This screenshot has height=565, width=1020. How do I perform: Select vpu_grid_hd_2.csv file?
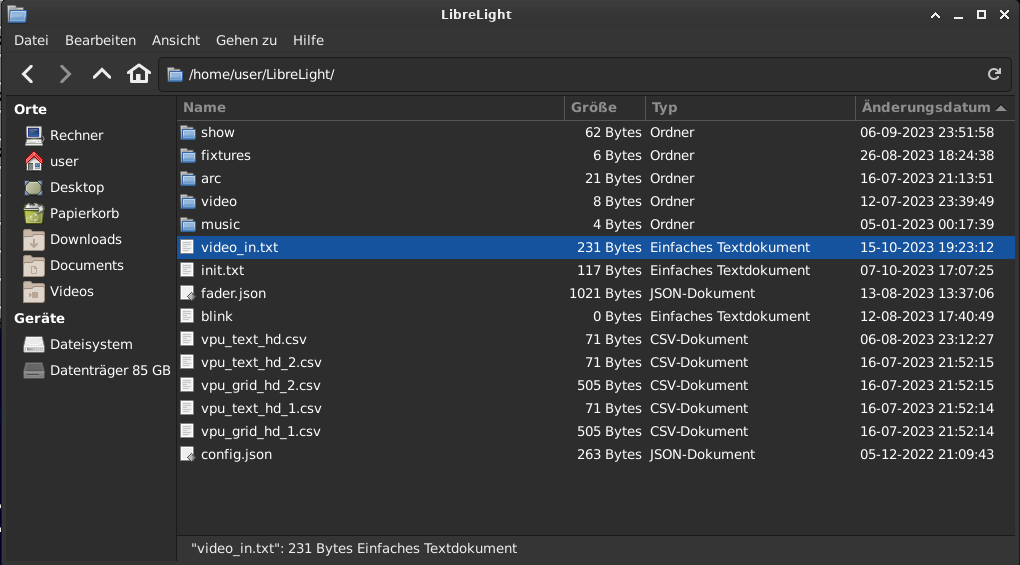tap(260, 385)
